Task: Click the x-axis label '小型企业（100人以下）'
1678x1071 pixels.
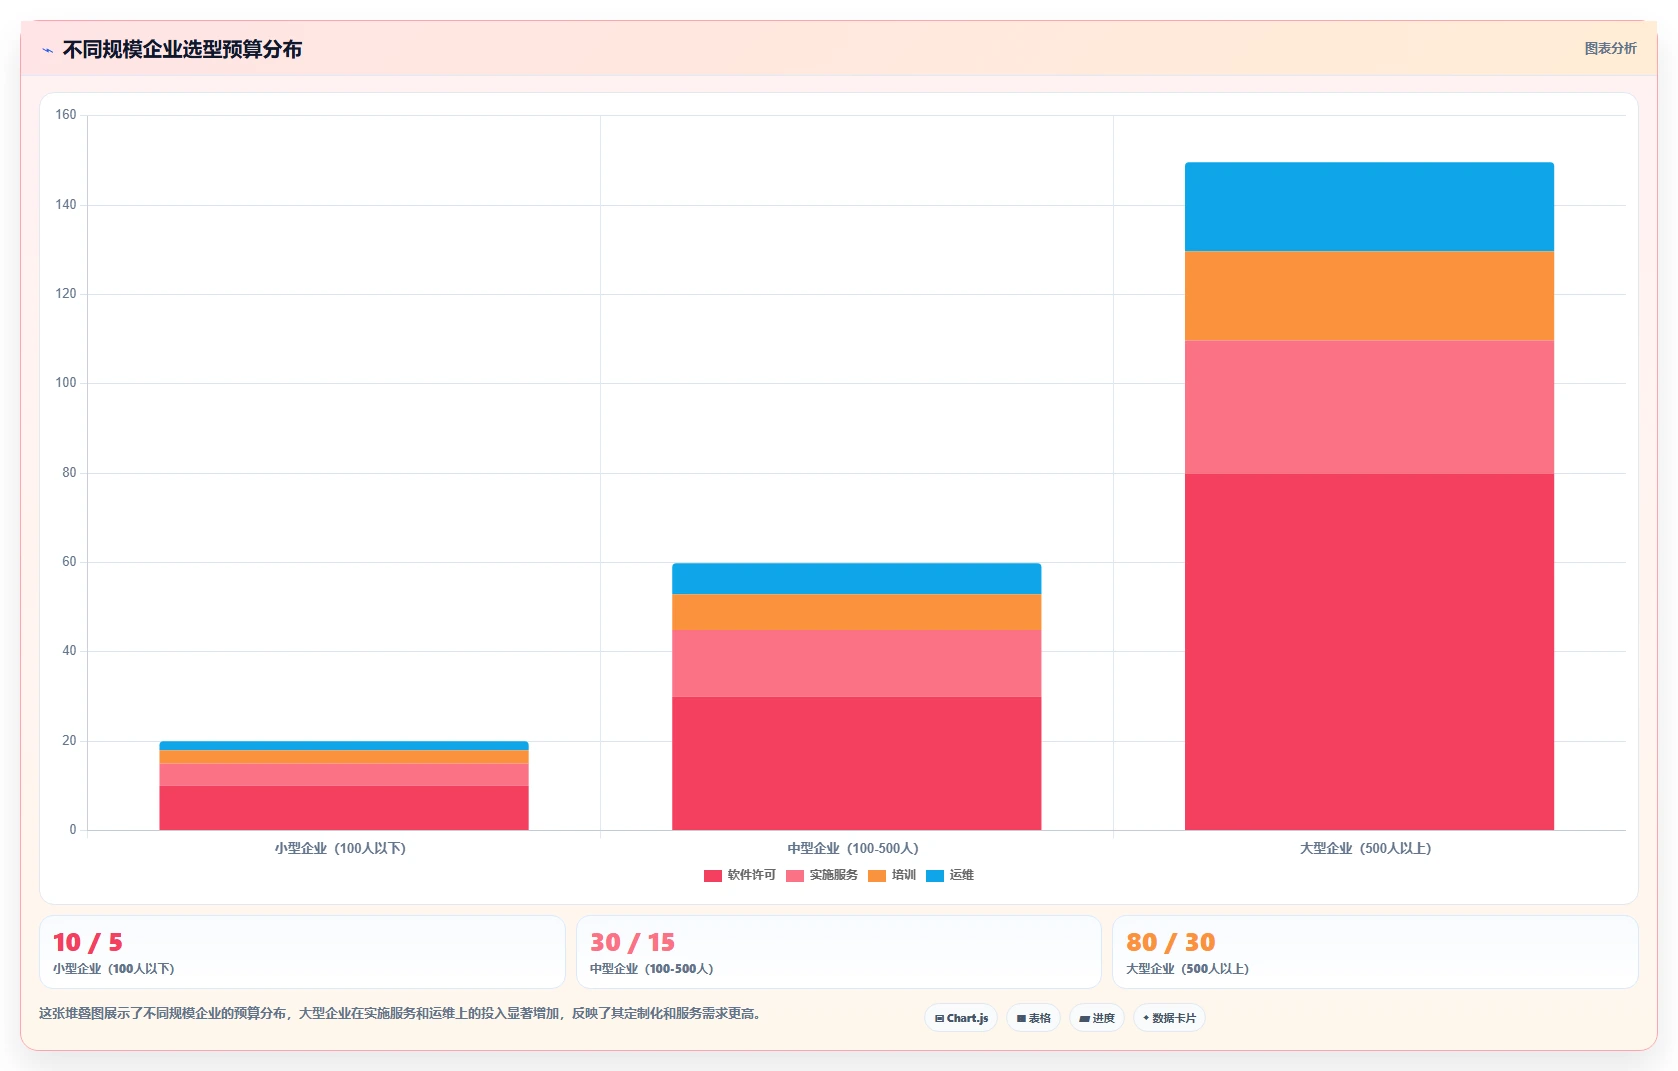Action: [x=340, y=848]
